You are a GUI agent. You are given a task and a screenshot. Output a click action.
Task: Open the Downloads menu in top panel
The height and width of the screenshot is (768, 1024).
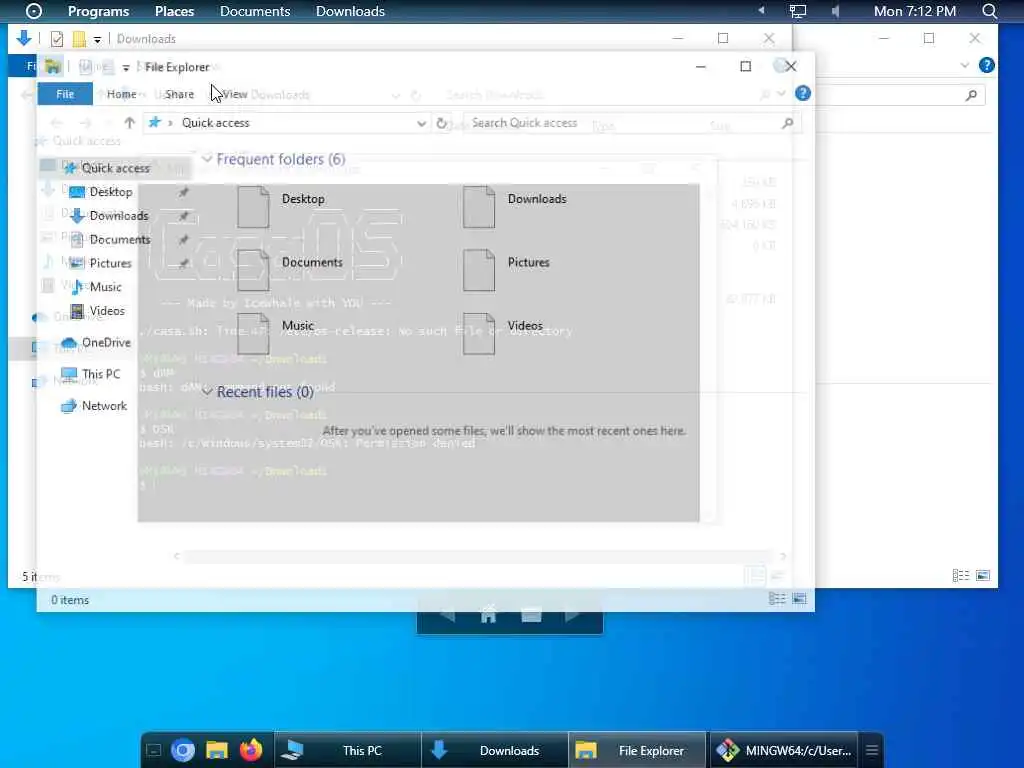350,11
